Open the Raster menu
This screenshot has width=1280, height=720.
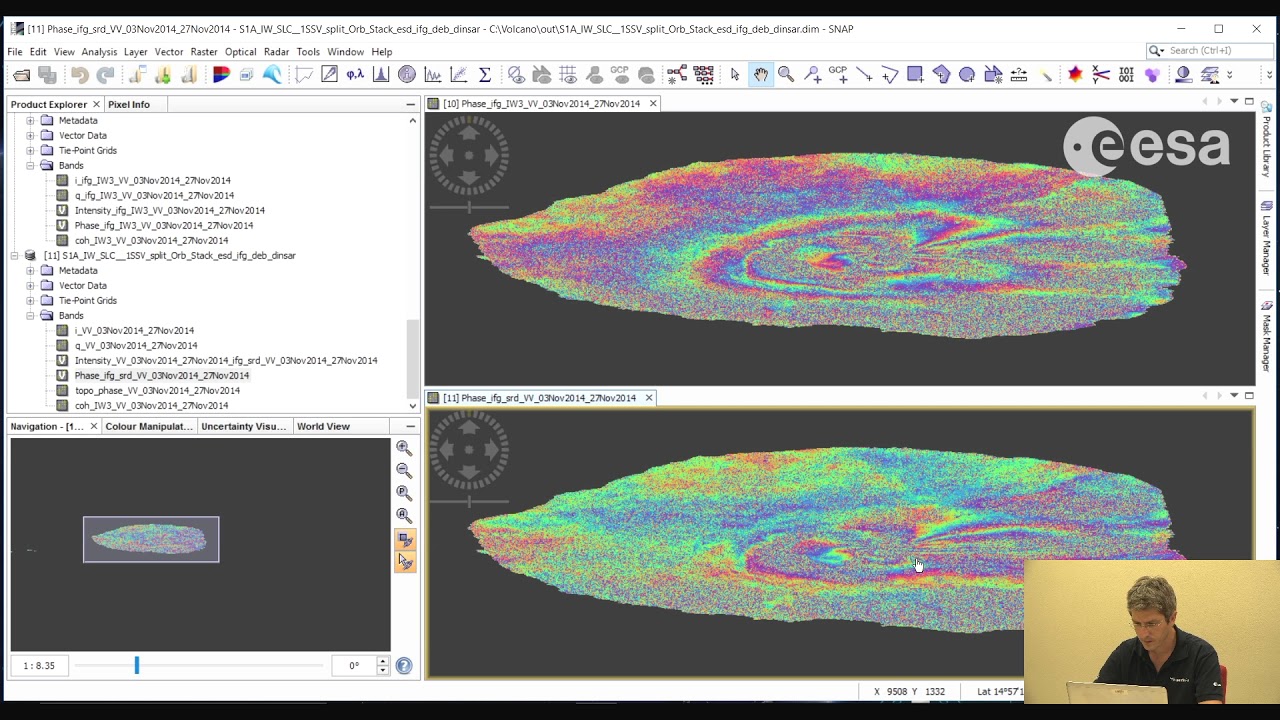204,51
